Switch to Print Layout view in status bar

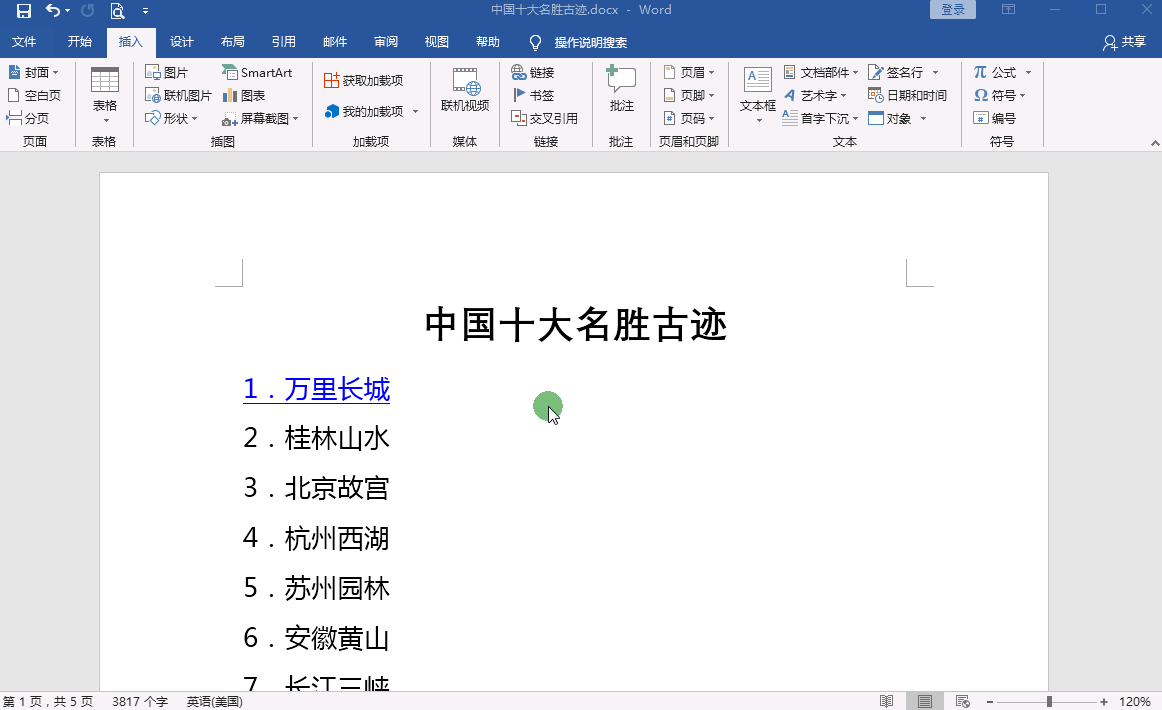925,701
